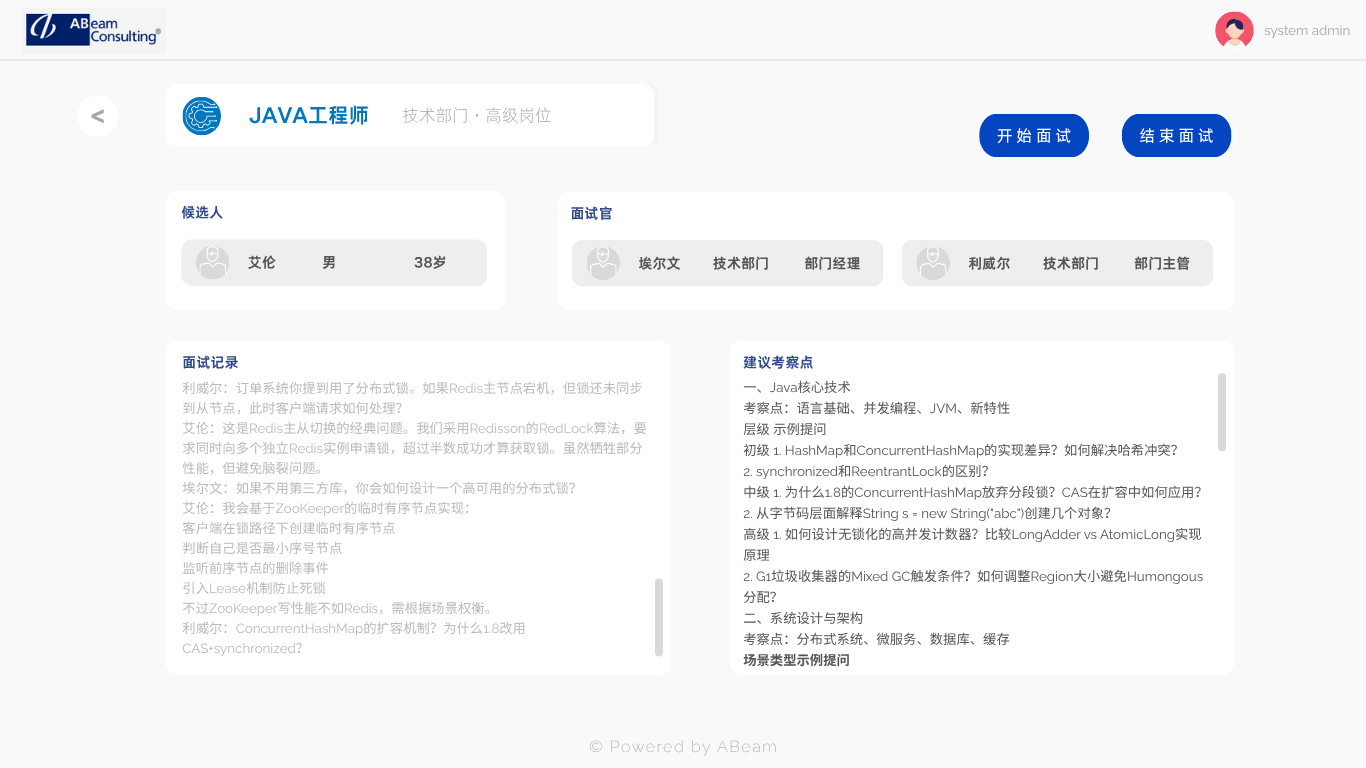Click 艾伦's answer about Redis主从切换
Screen dimensions: 1366x768
point(414,448)
